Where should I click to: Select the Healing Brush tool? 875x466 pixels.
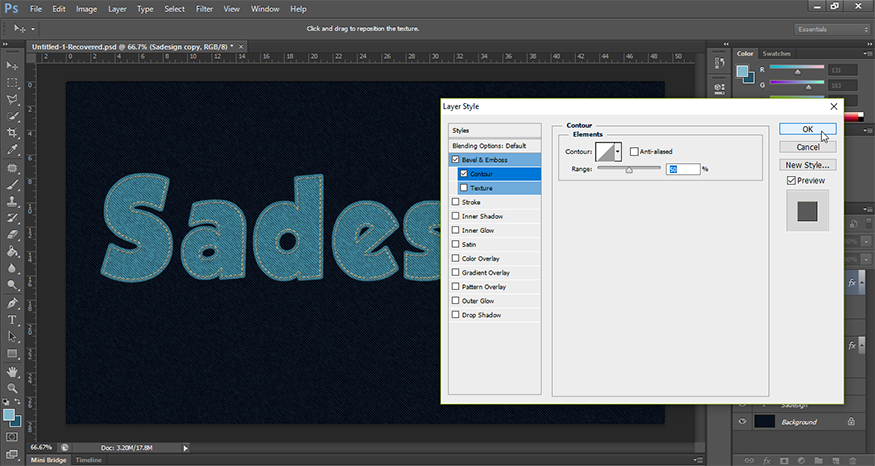12,168
